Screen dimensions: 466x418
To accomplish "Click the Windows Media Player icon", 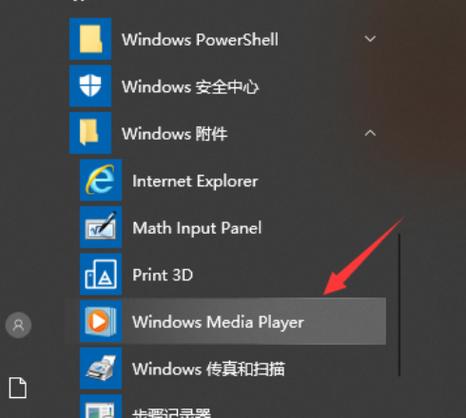I will point(101,321).
